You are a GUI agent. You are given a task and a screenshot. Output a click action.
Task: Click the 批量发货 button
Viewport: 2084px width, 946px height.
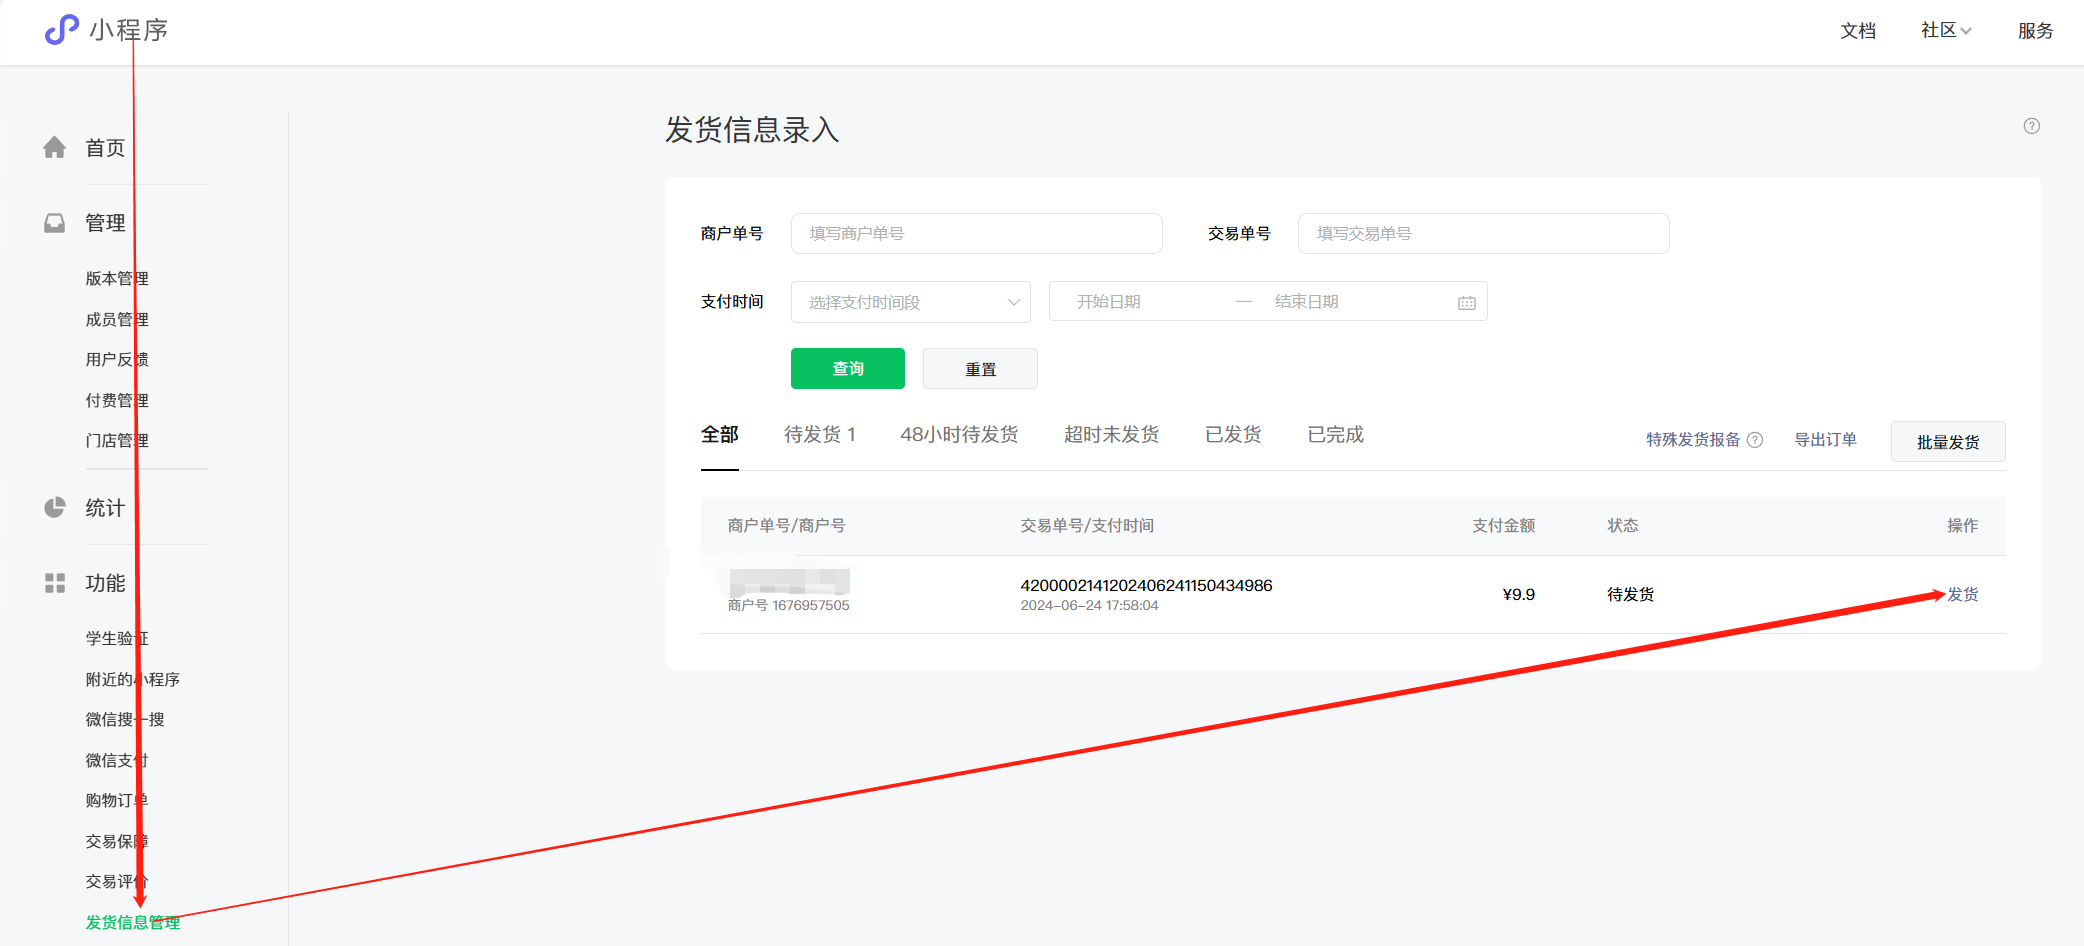pos(1948,442)
